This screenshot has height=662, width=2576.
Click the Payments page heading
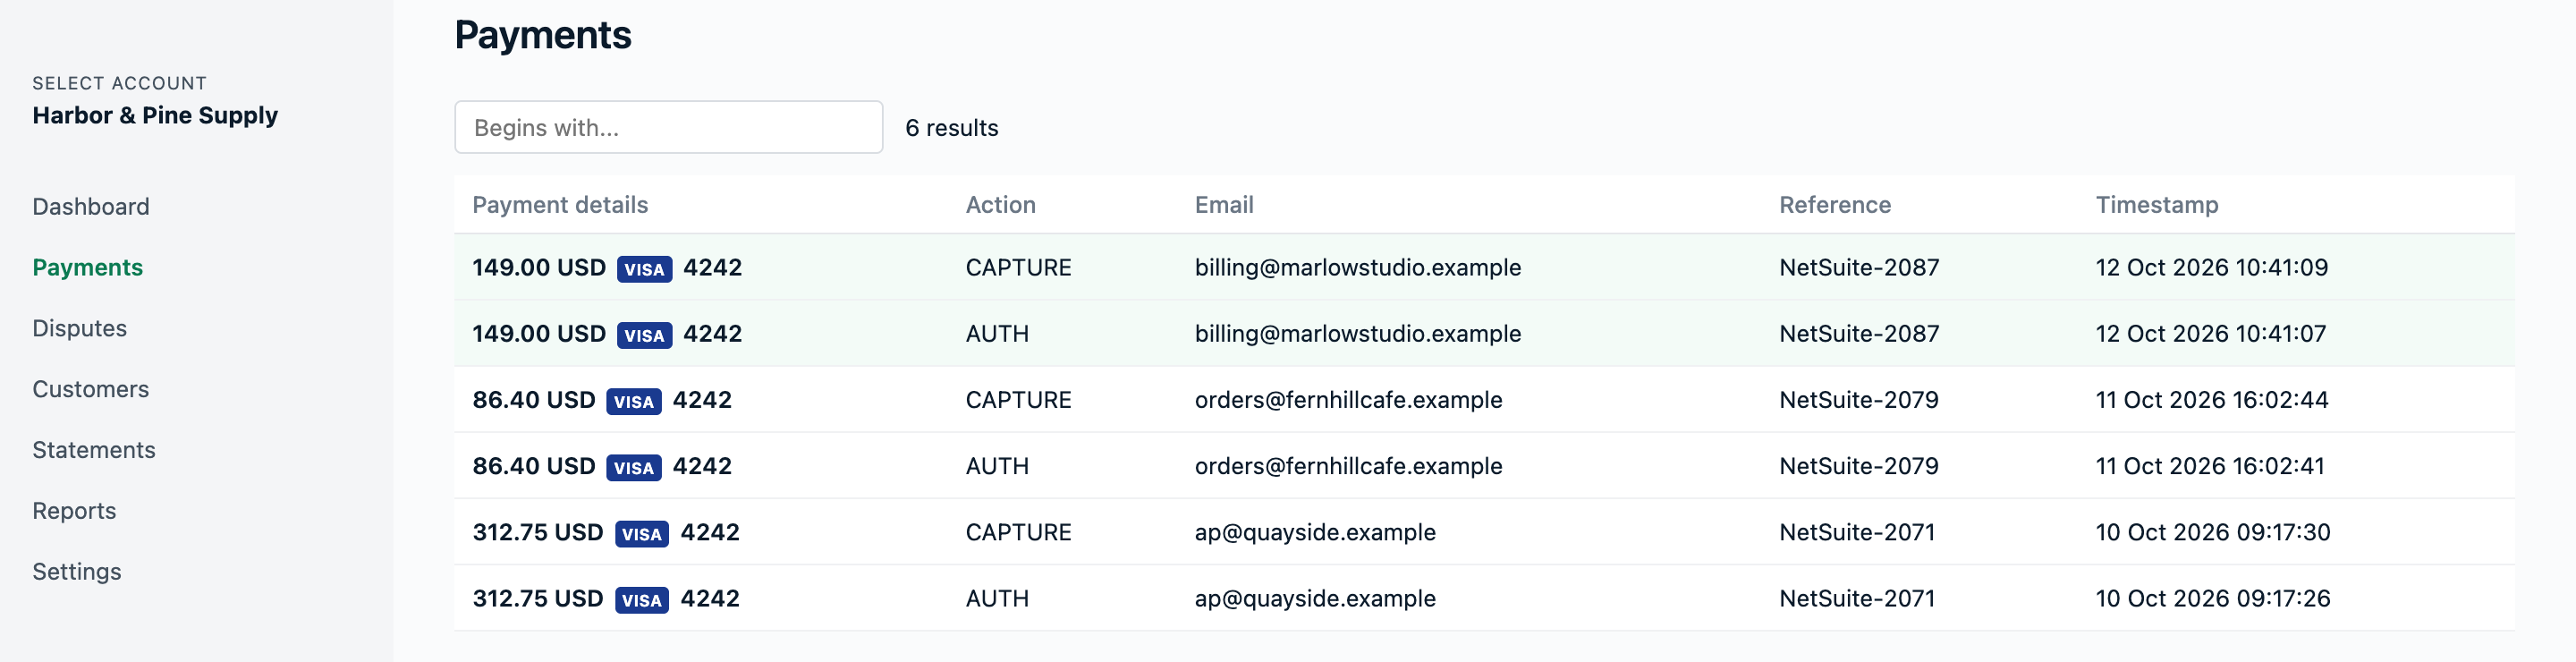tap(543, 35)
